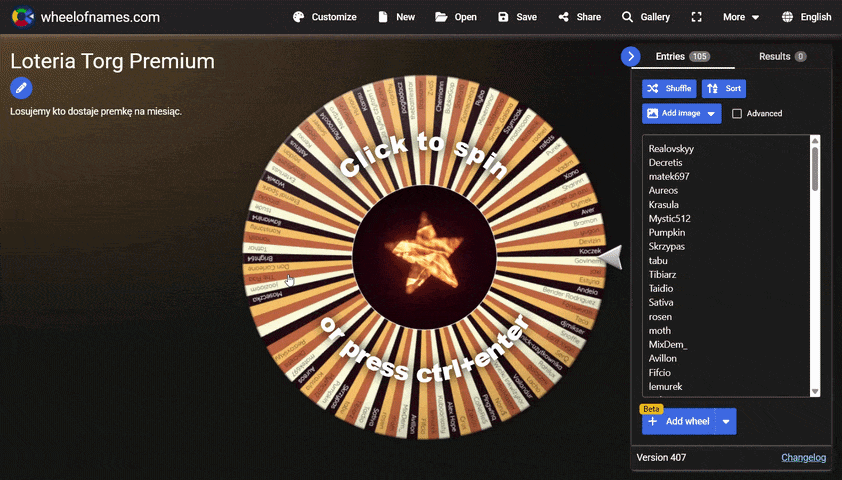This screenshot has width=842, height=480.
Task: Click the shuffle arrows icon
Action: (652, 89)
